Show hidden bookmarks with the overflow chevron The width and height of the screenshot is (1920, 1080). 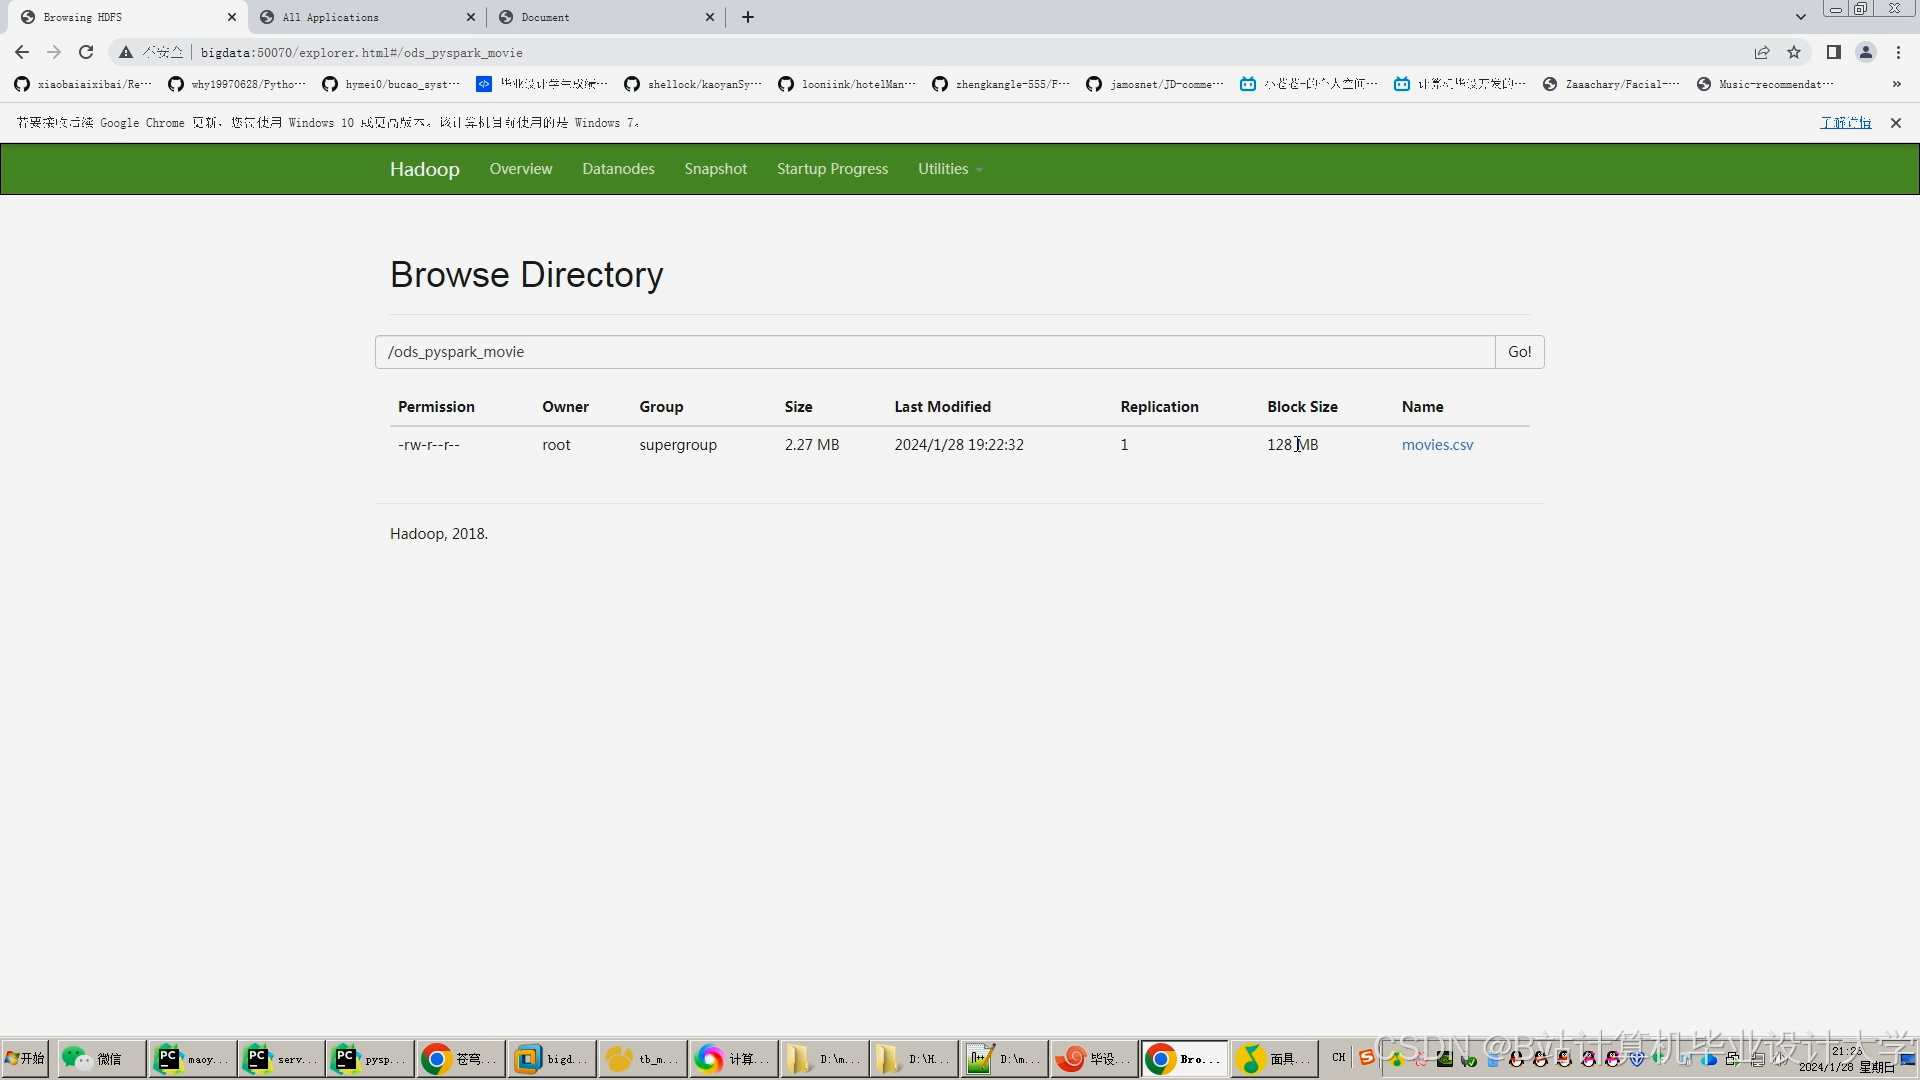(x=1896, y=84)
